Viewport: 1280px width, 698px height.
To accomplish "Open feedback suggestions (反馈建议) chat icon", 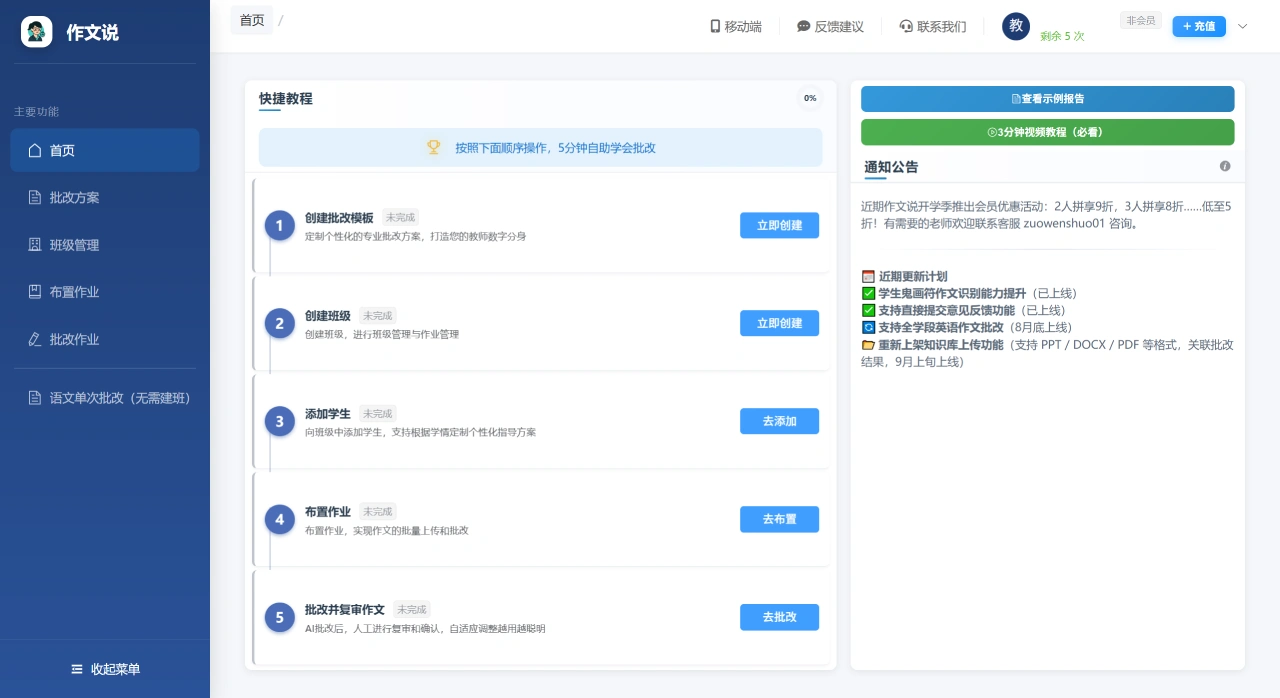I will pyautogui.click(x=801, y=26).
